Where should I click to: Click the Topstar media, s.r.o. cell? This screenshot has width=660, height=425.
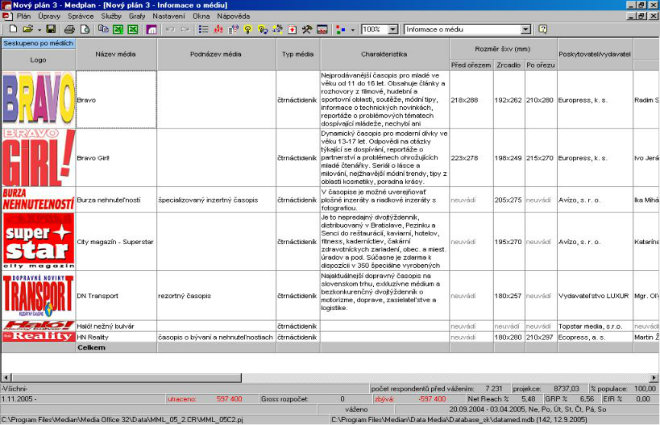(x=595, y=326)
